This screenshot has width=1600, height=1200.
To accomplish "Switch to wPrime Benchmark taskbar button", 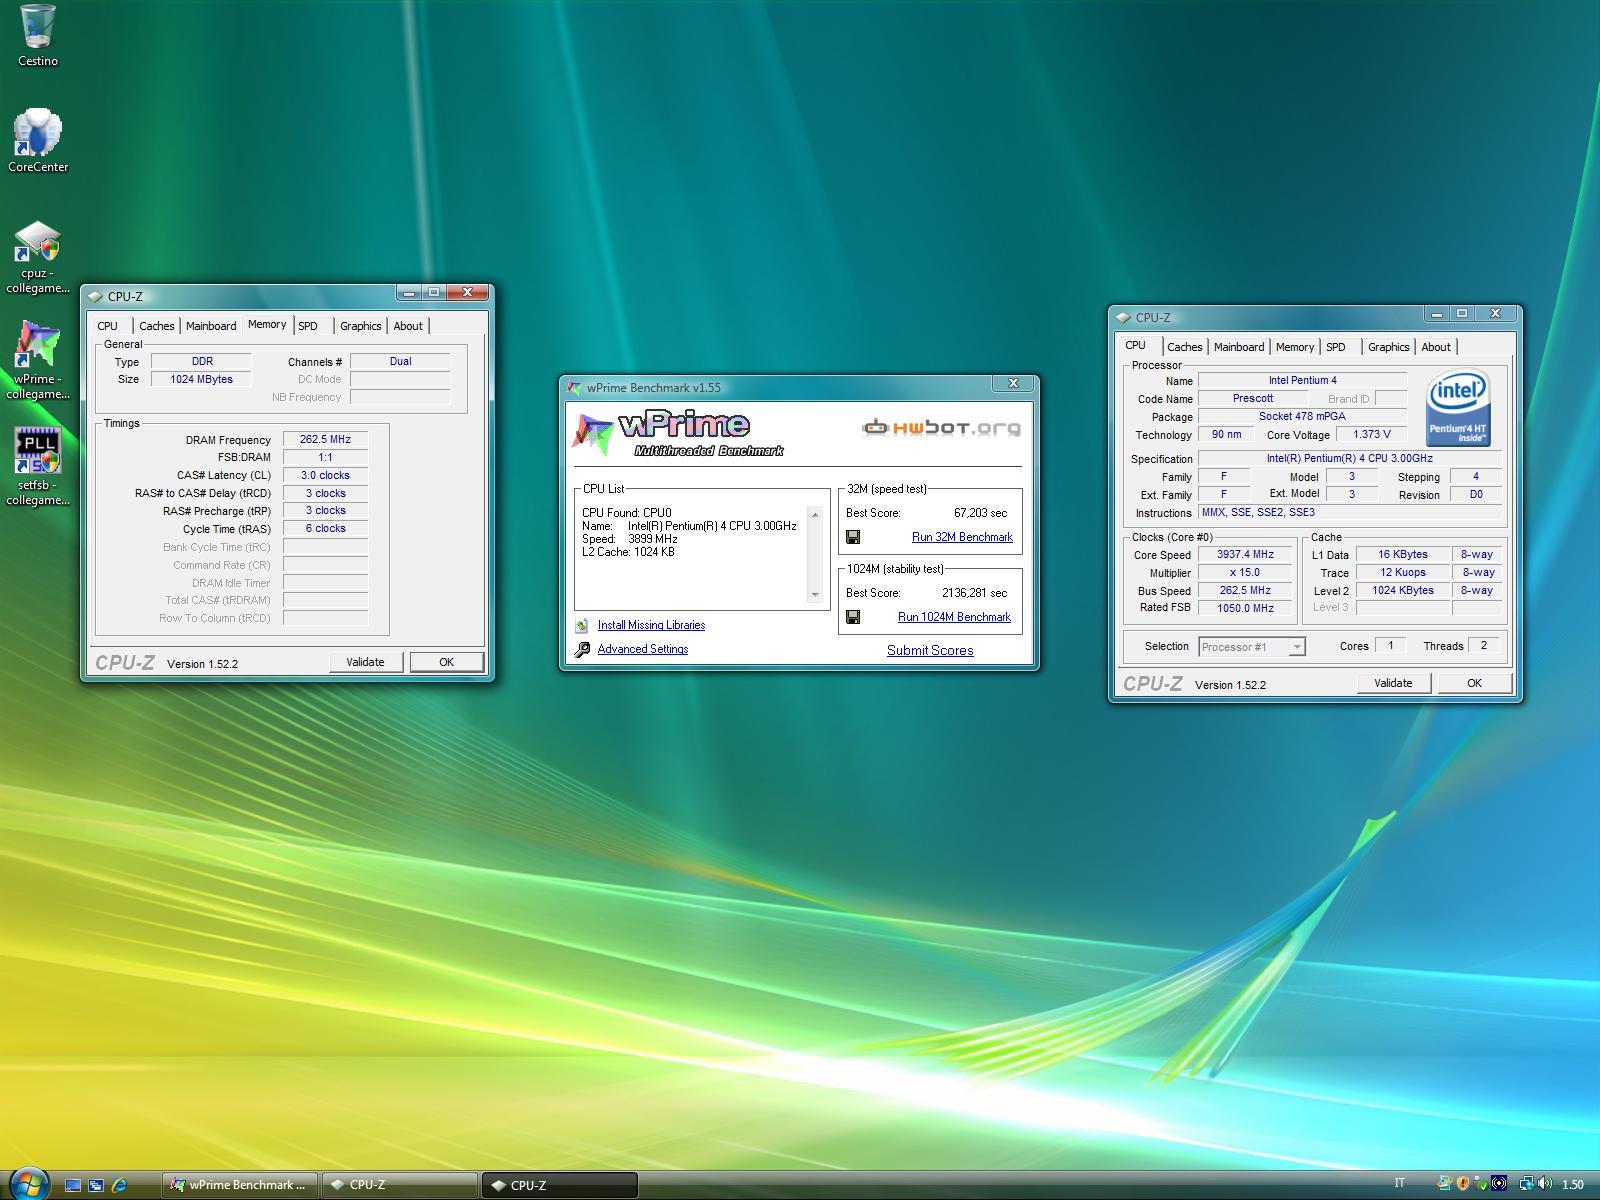I will [240, 1185].
